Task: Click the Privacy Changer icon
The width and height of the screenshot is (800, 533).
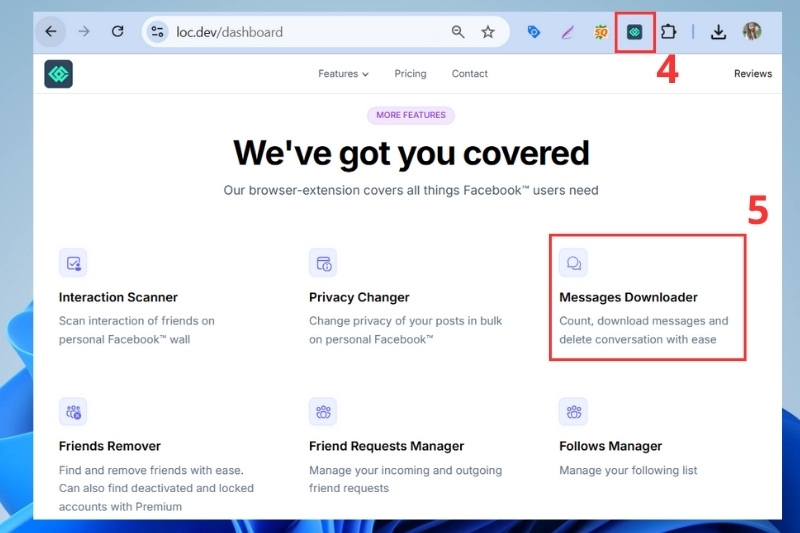Action: [x=323, y=263]
